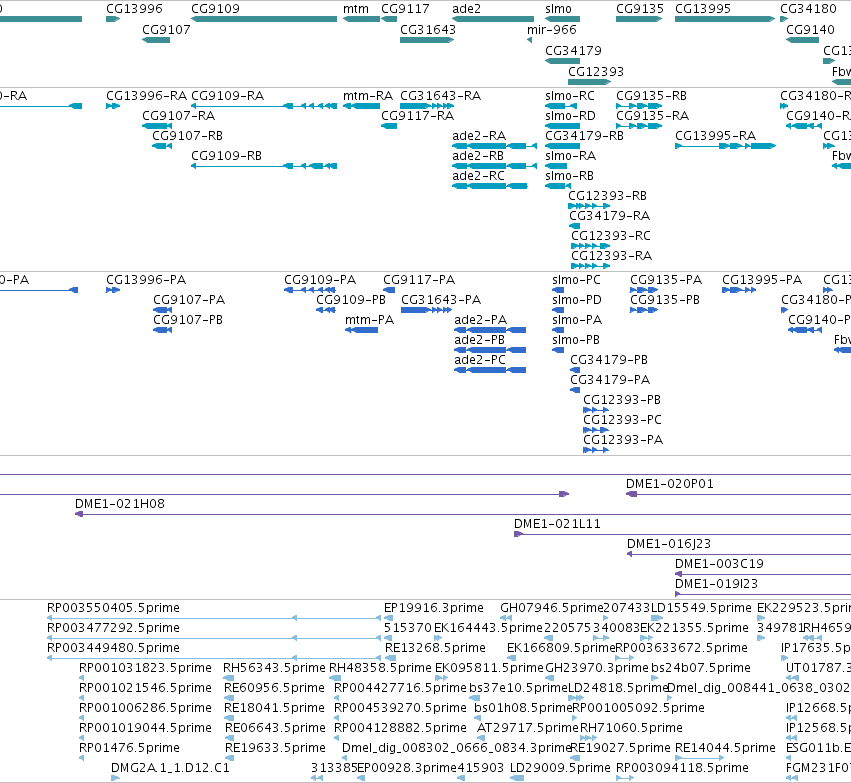Click the CG13996 gene label
This screenshot has height=783, width=851.
[x=134, y=9]
